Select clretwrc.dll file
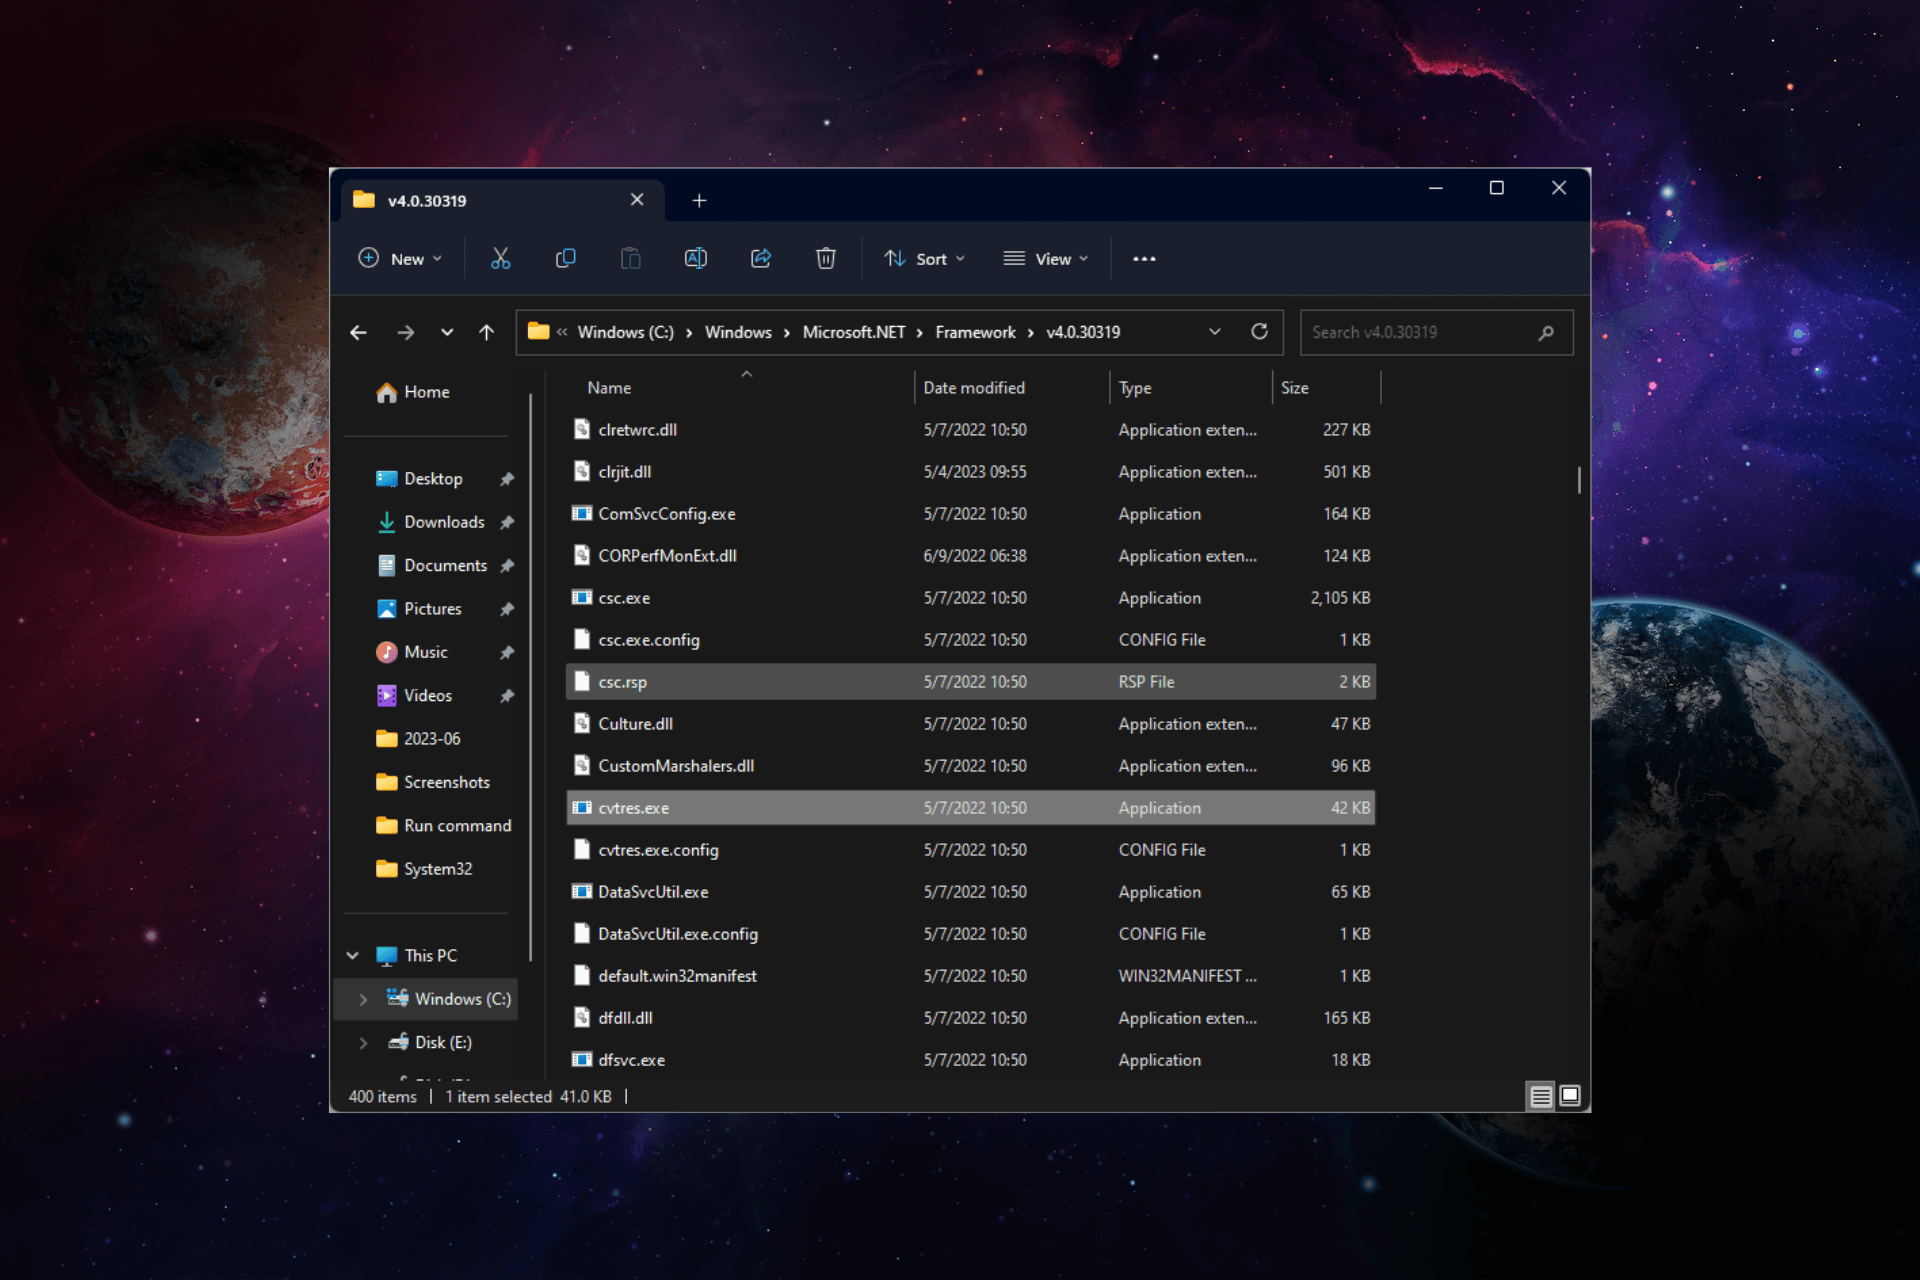The image size is (1920, 1280). pyautogui.click(x=971, y=430)
